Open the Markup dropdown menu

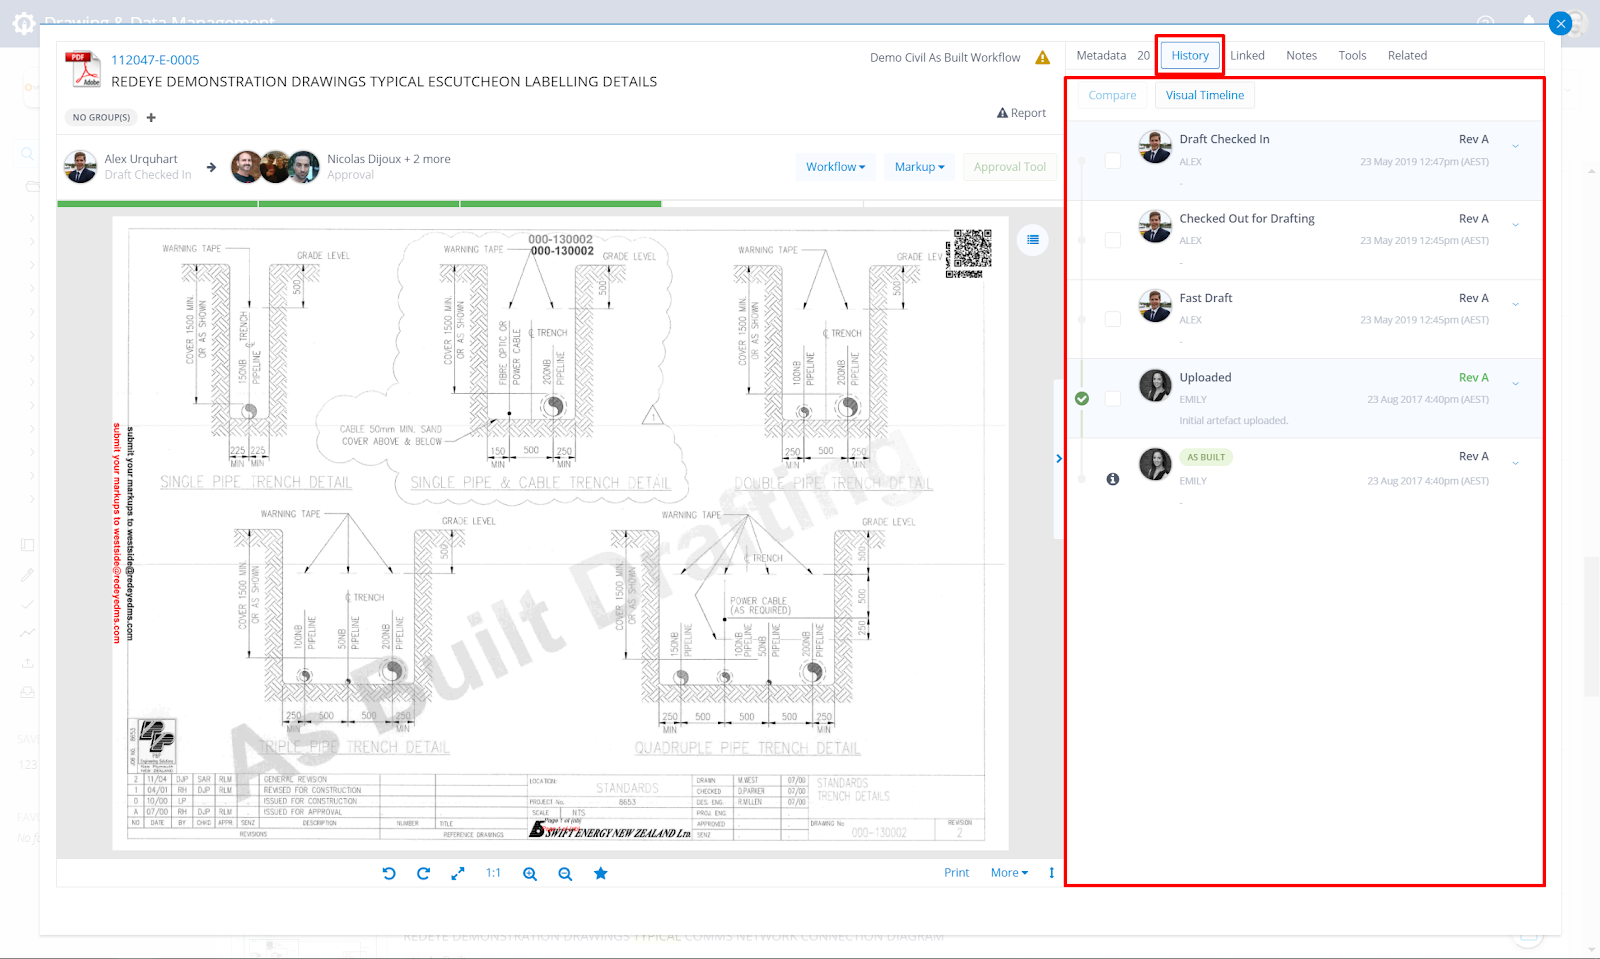919,167
